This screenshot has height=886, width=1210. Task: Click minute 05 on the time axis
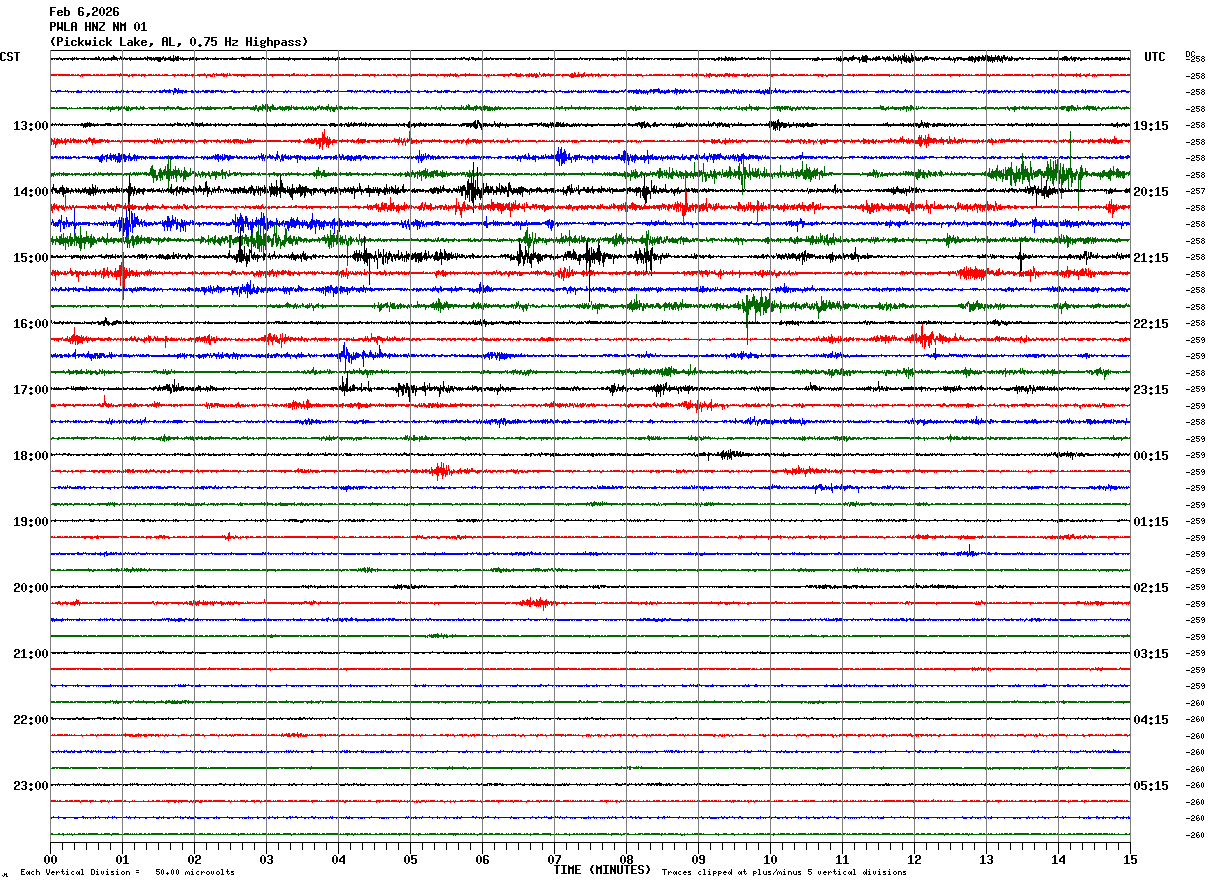(x=410, y=859)
